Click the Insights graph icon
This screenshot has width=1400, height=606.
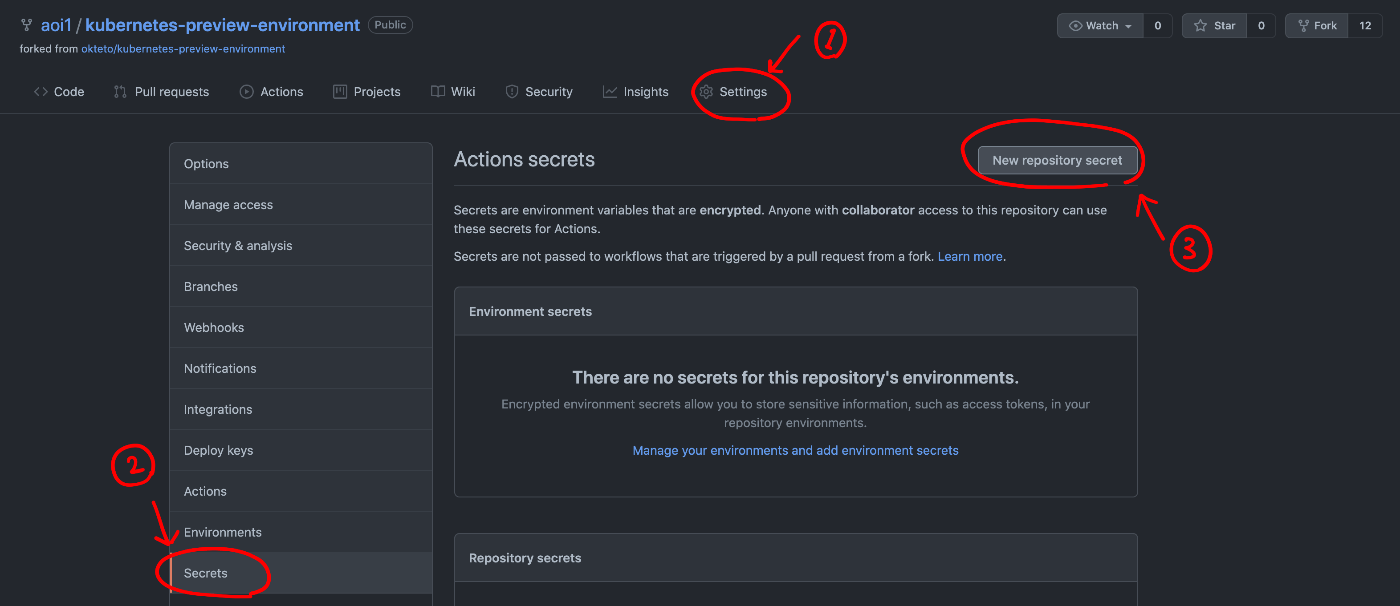610,91
